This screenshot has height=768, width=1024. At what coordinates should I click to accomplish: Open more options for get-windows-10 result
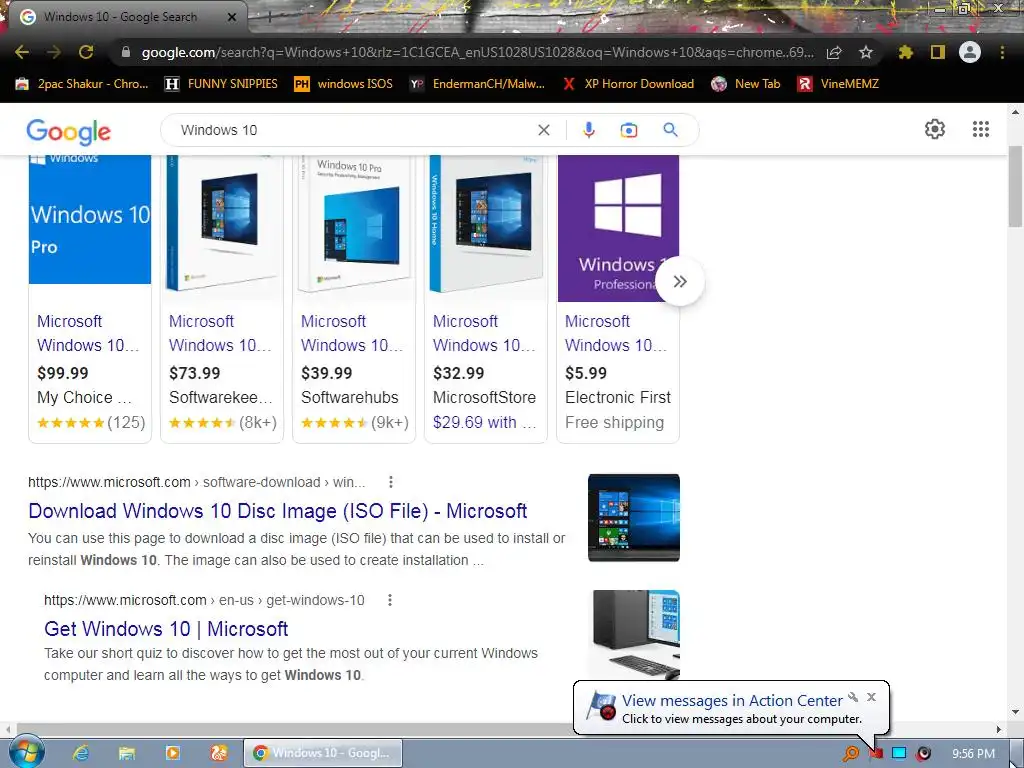tap(390, 600)
